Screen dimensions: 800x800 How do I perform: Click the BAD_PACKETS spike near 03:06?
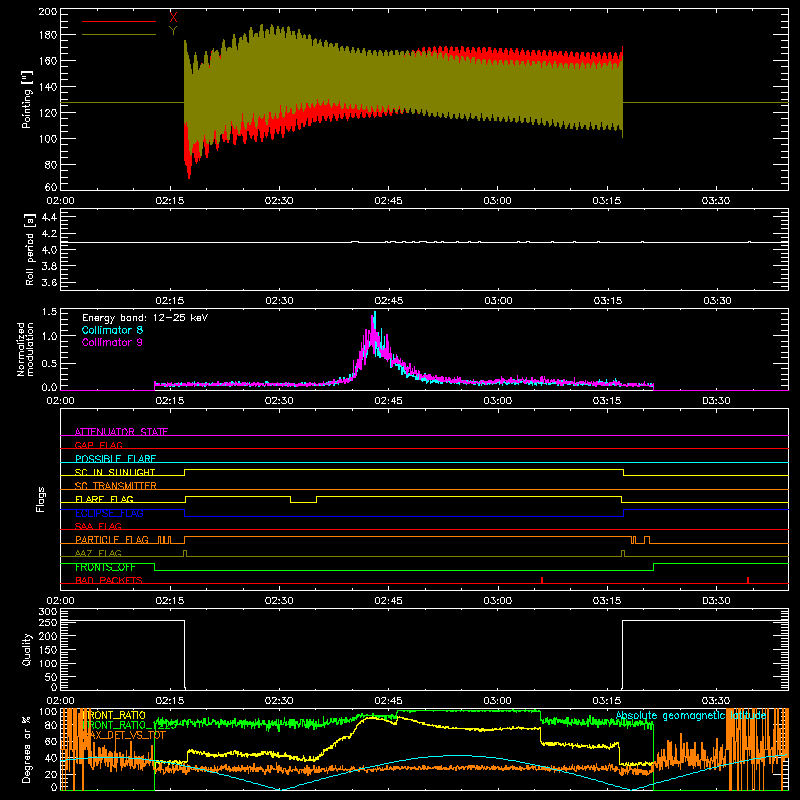click(542, 580)
